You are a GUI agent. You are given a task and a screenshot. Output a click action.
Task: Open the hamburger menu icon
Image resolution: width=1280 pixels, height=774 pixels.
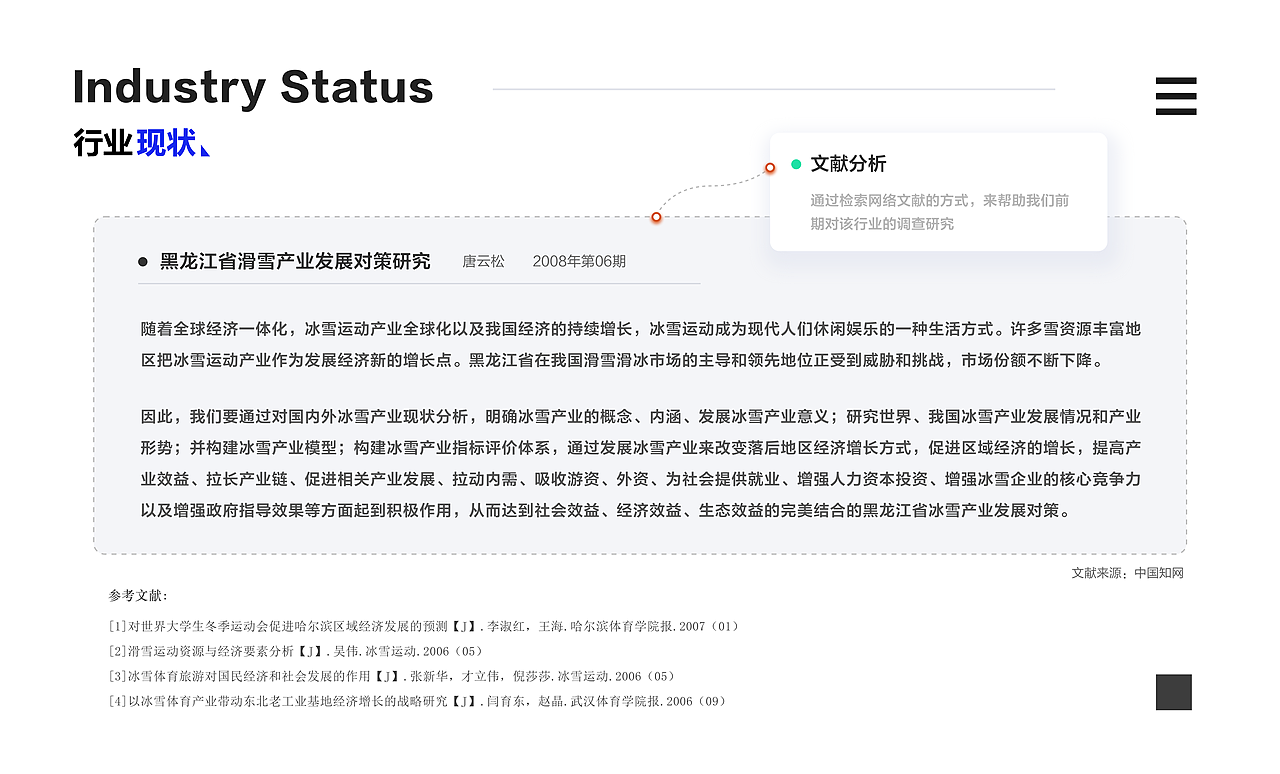pos(1175,97)
